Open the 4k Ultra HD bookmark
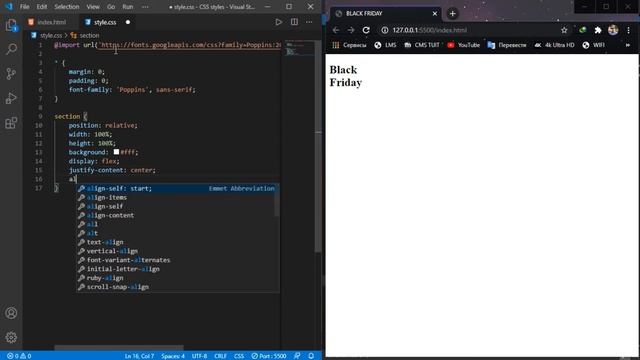This screenshot has height=360, width=640. [554, 45]
